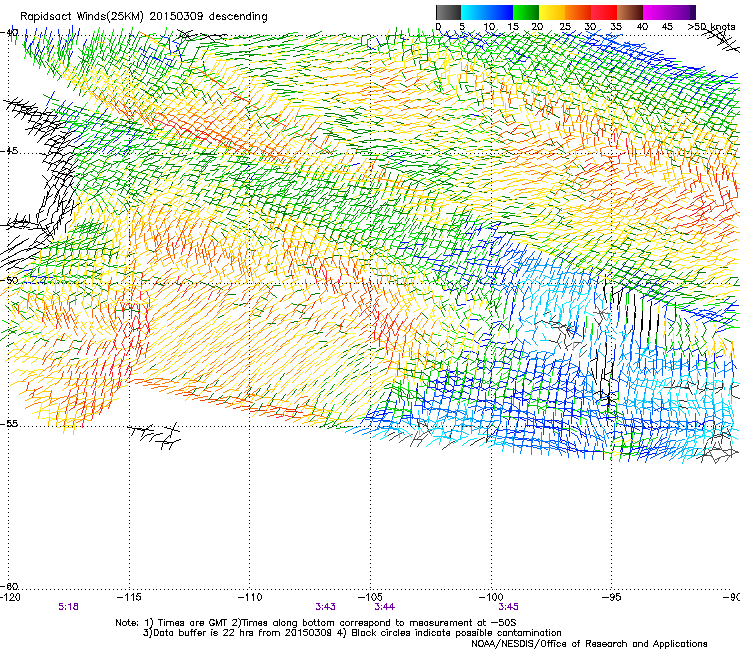Click the legend value "25"
This screenshot has width=740, height=650.
[565, 27]
